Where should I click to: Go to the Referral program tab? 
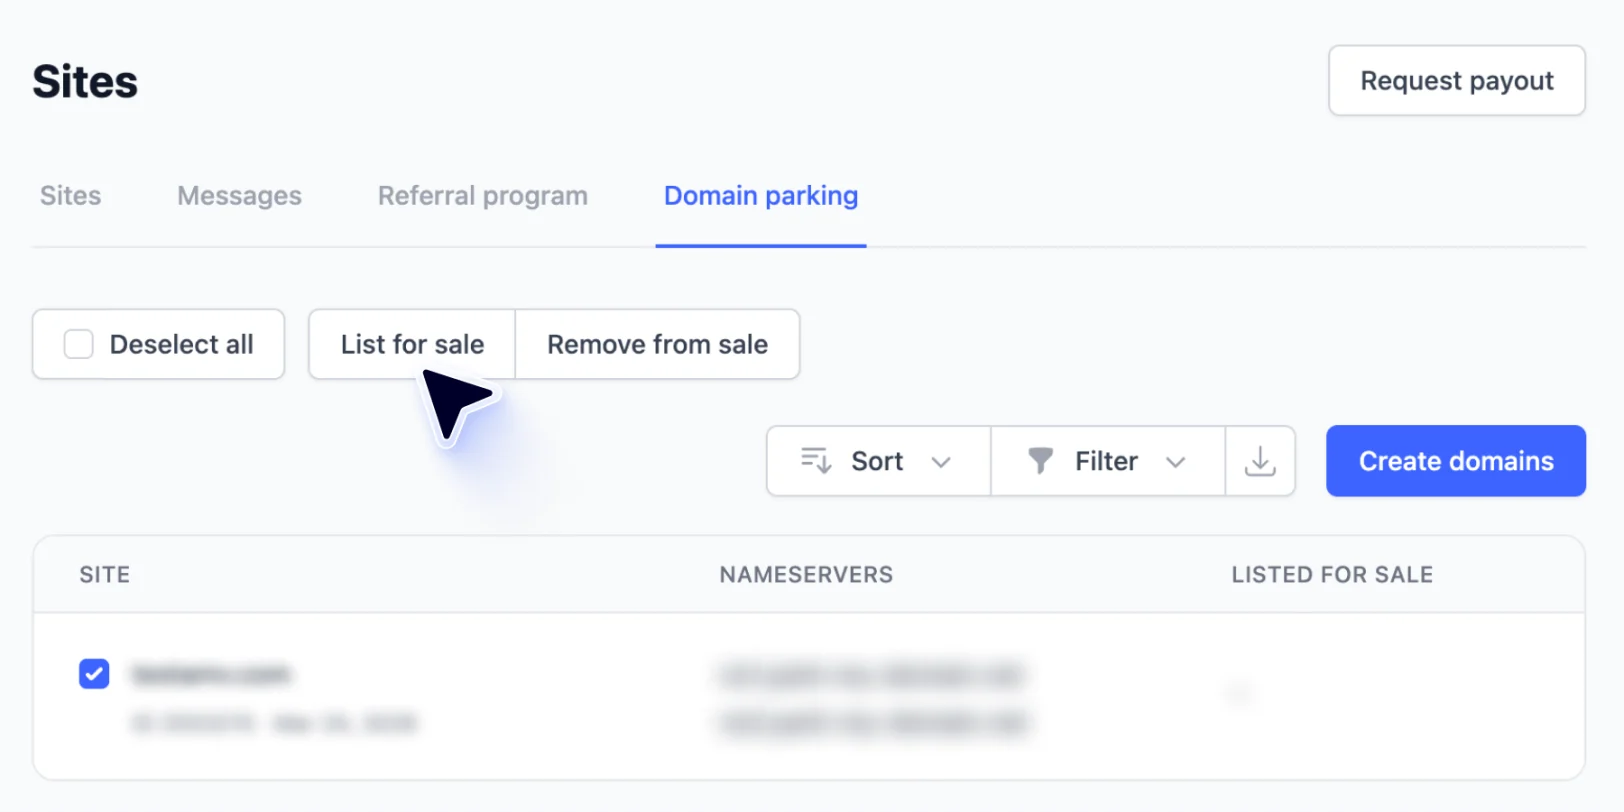(x=482, y=196)
